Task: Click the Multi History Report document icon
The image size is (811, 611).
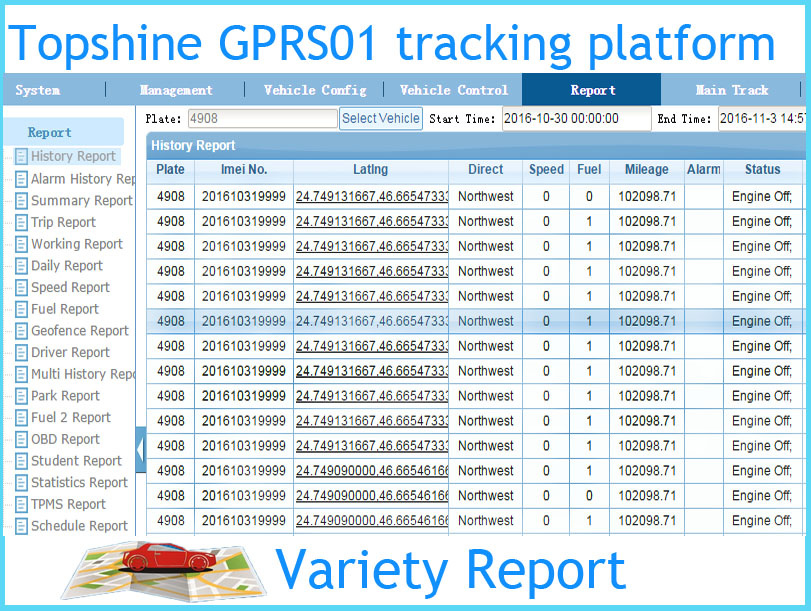Action: click(x=21, y=375)
